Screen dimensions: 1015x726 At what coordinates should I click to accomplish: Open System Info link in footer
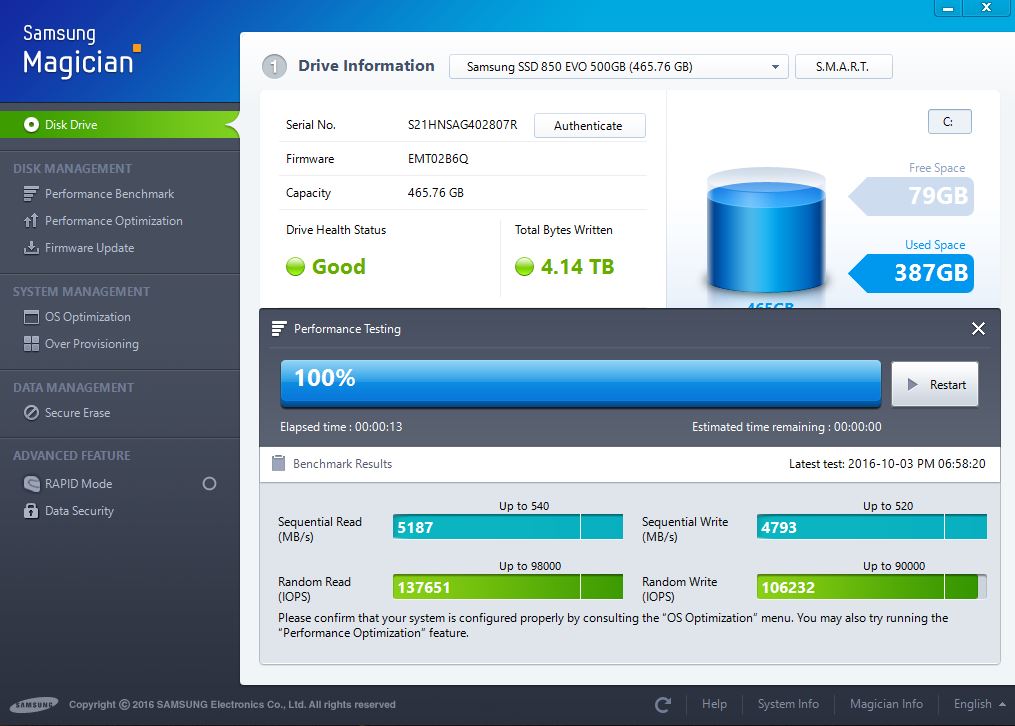tap(788, 704)
